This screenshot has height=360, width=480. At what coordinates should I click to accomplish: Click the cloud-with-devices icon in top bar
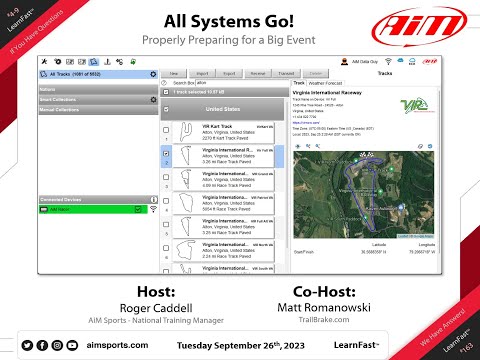(x=412, y=61)
